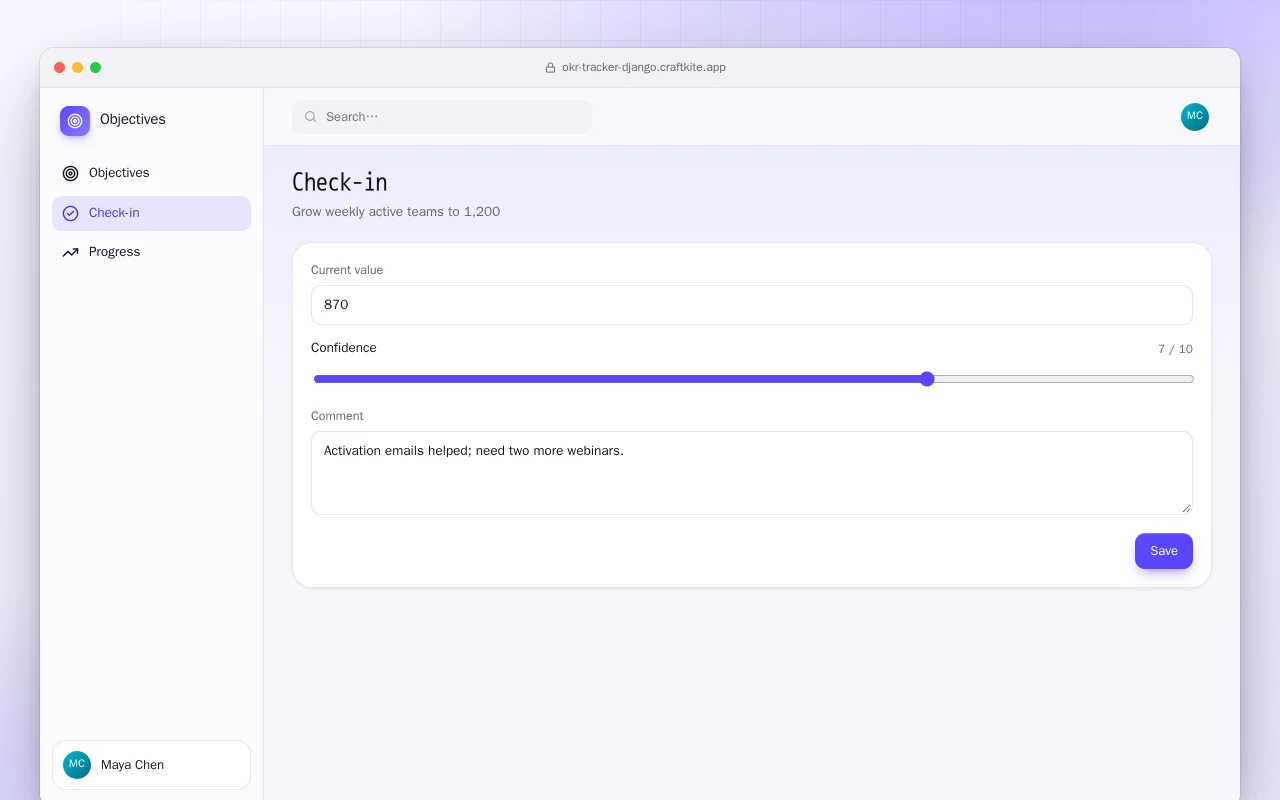The height and width of the screenshot is (800, 1280).
Task: Go to the Progress nav label
Action: [x=114, y=252]
